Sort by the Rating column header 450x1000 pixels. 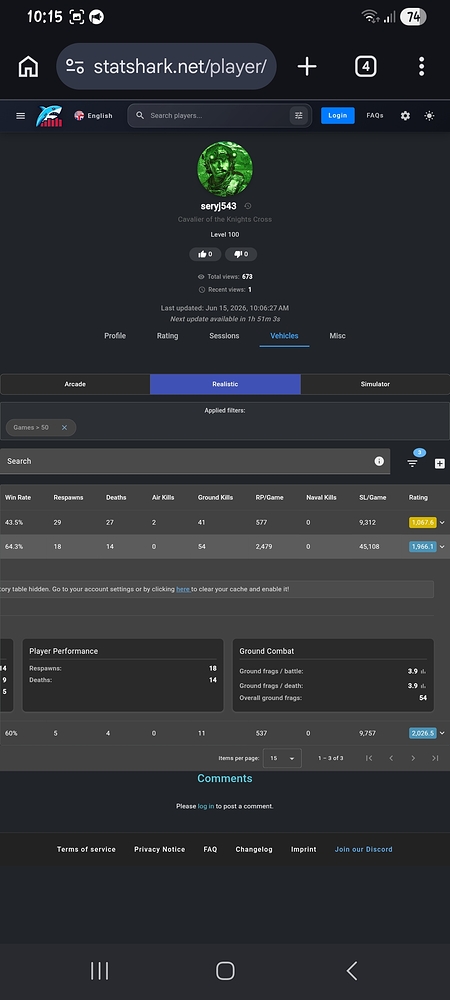point(418,497)
